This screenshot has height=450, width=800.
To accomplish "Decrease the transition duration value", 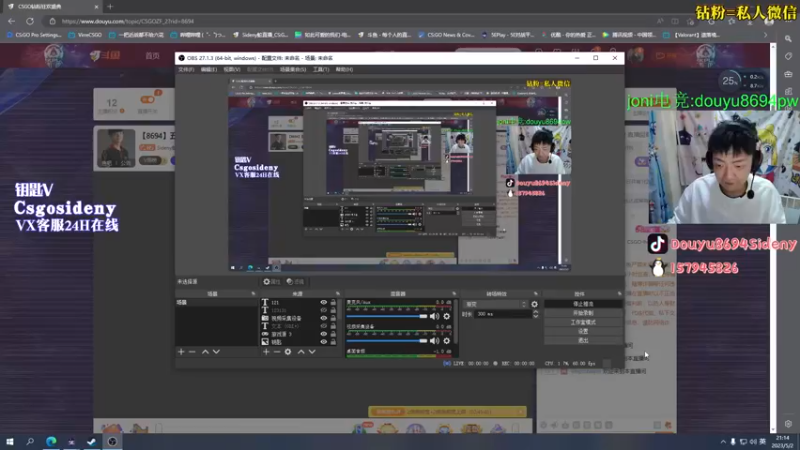I will 536,317.
